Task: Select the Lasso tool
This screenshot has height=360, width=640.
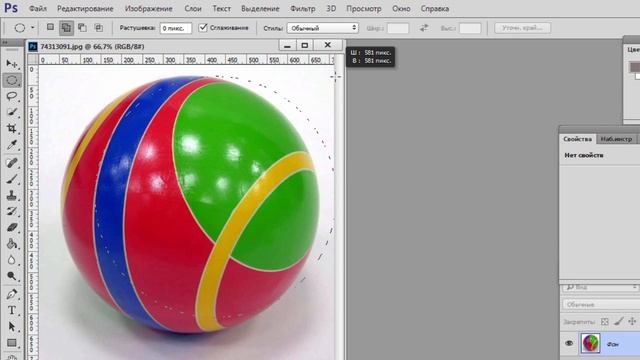Action: [12, 96]
